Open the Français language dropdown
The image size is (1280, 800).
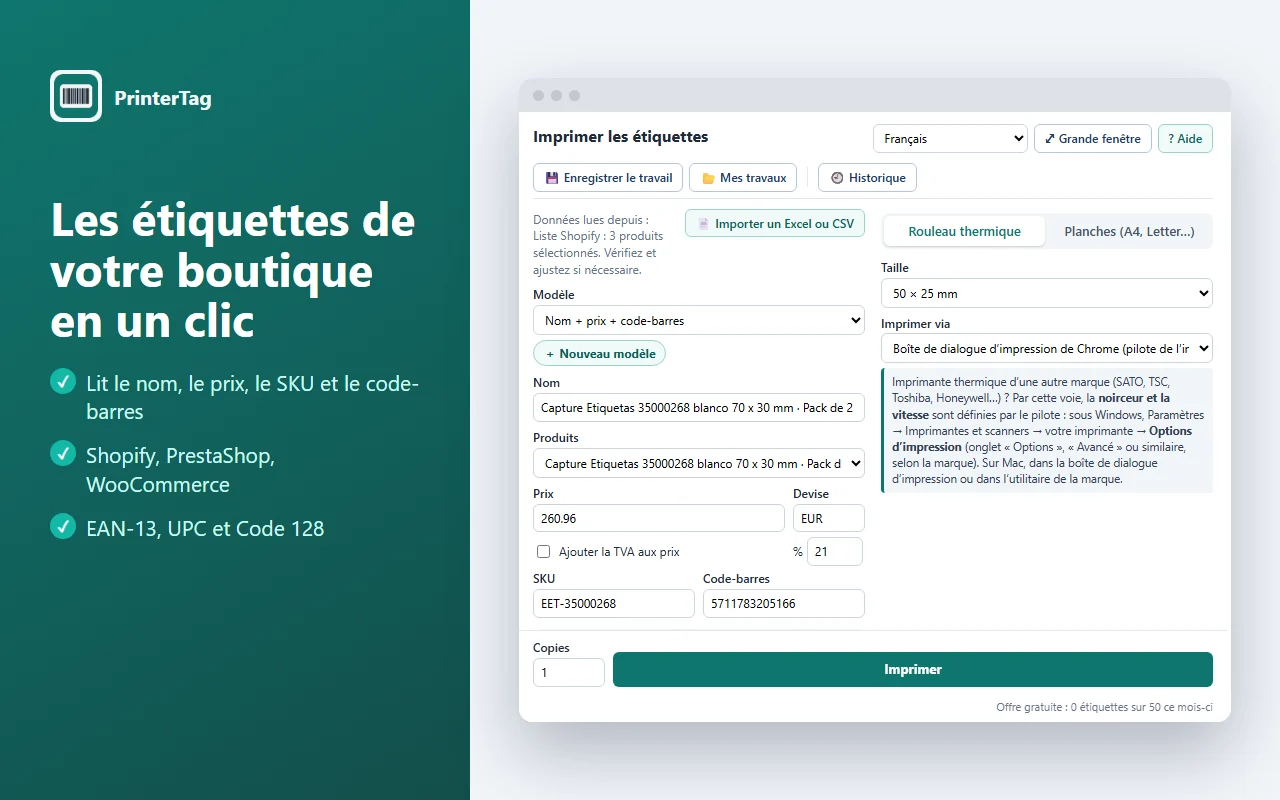coord(950,139)
